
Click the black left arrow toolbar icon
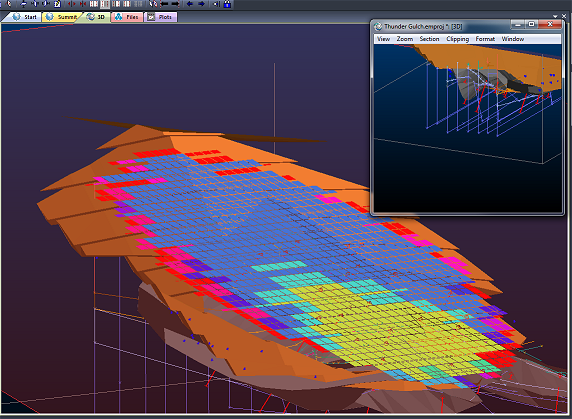point(165,4)
